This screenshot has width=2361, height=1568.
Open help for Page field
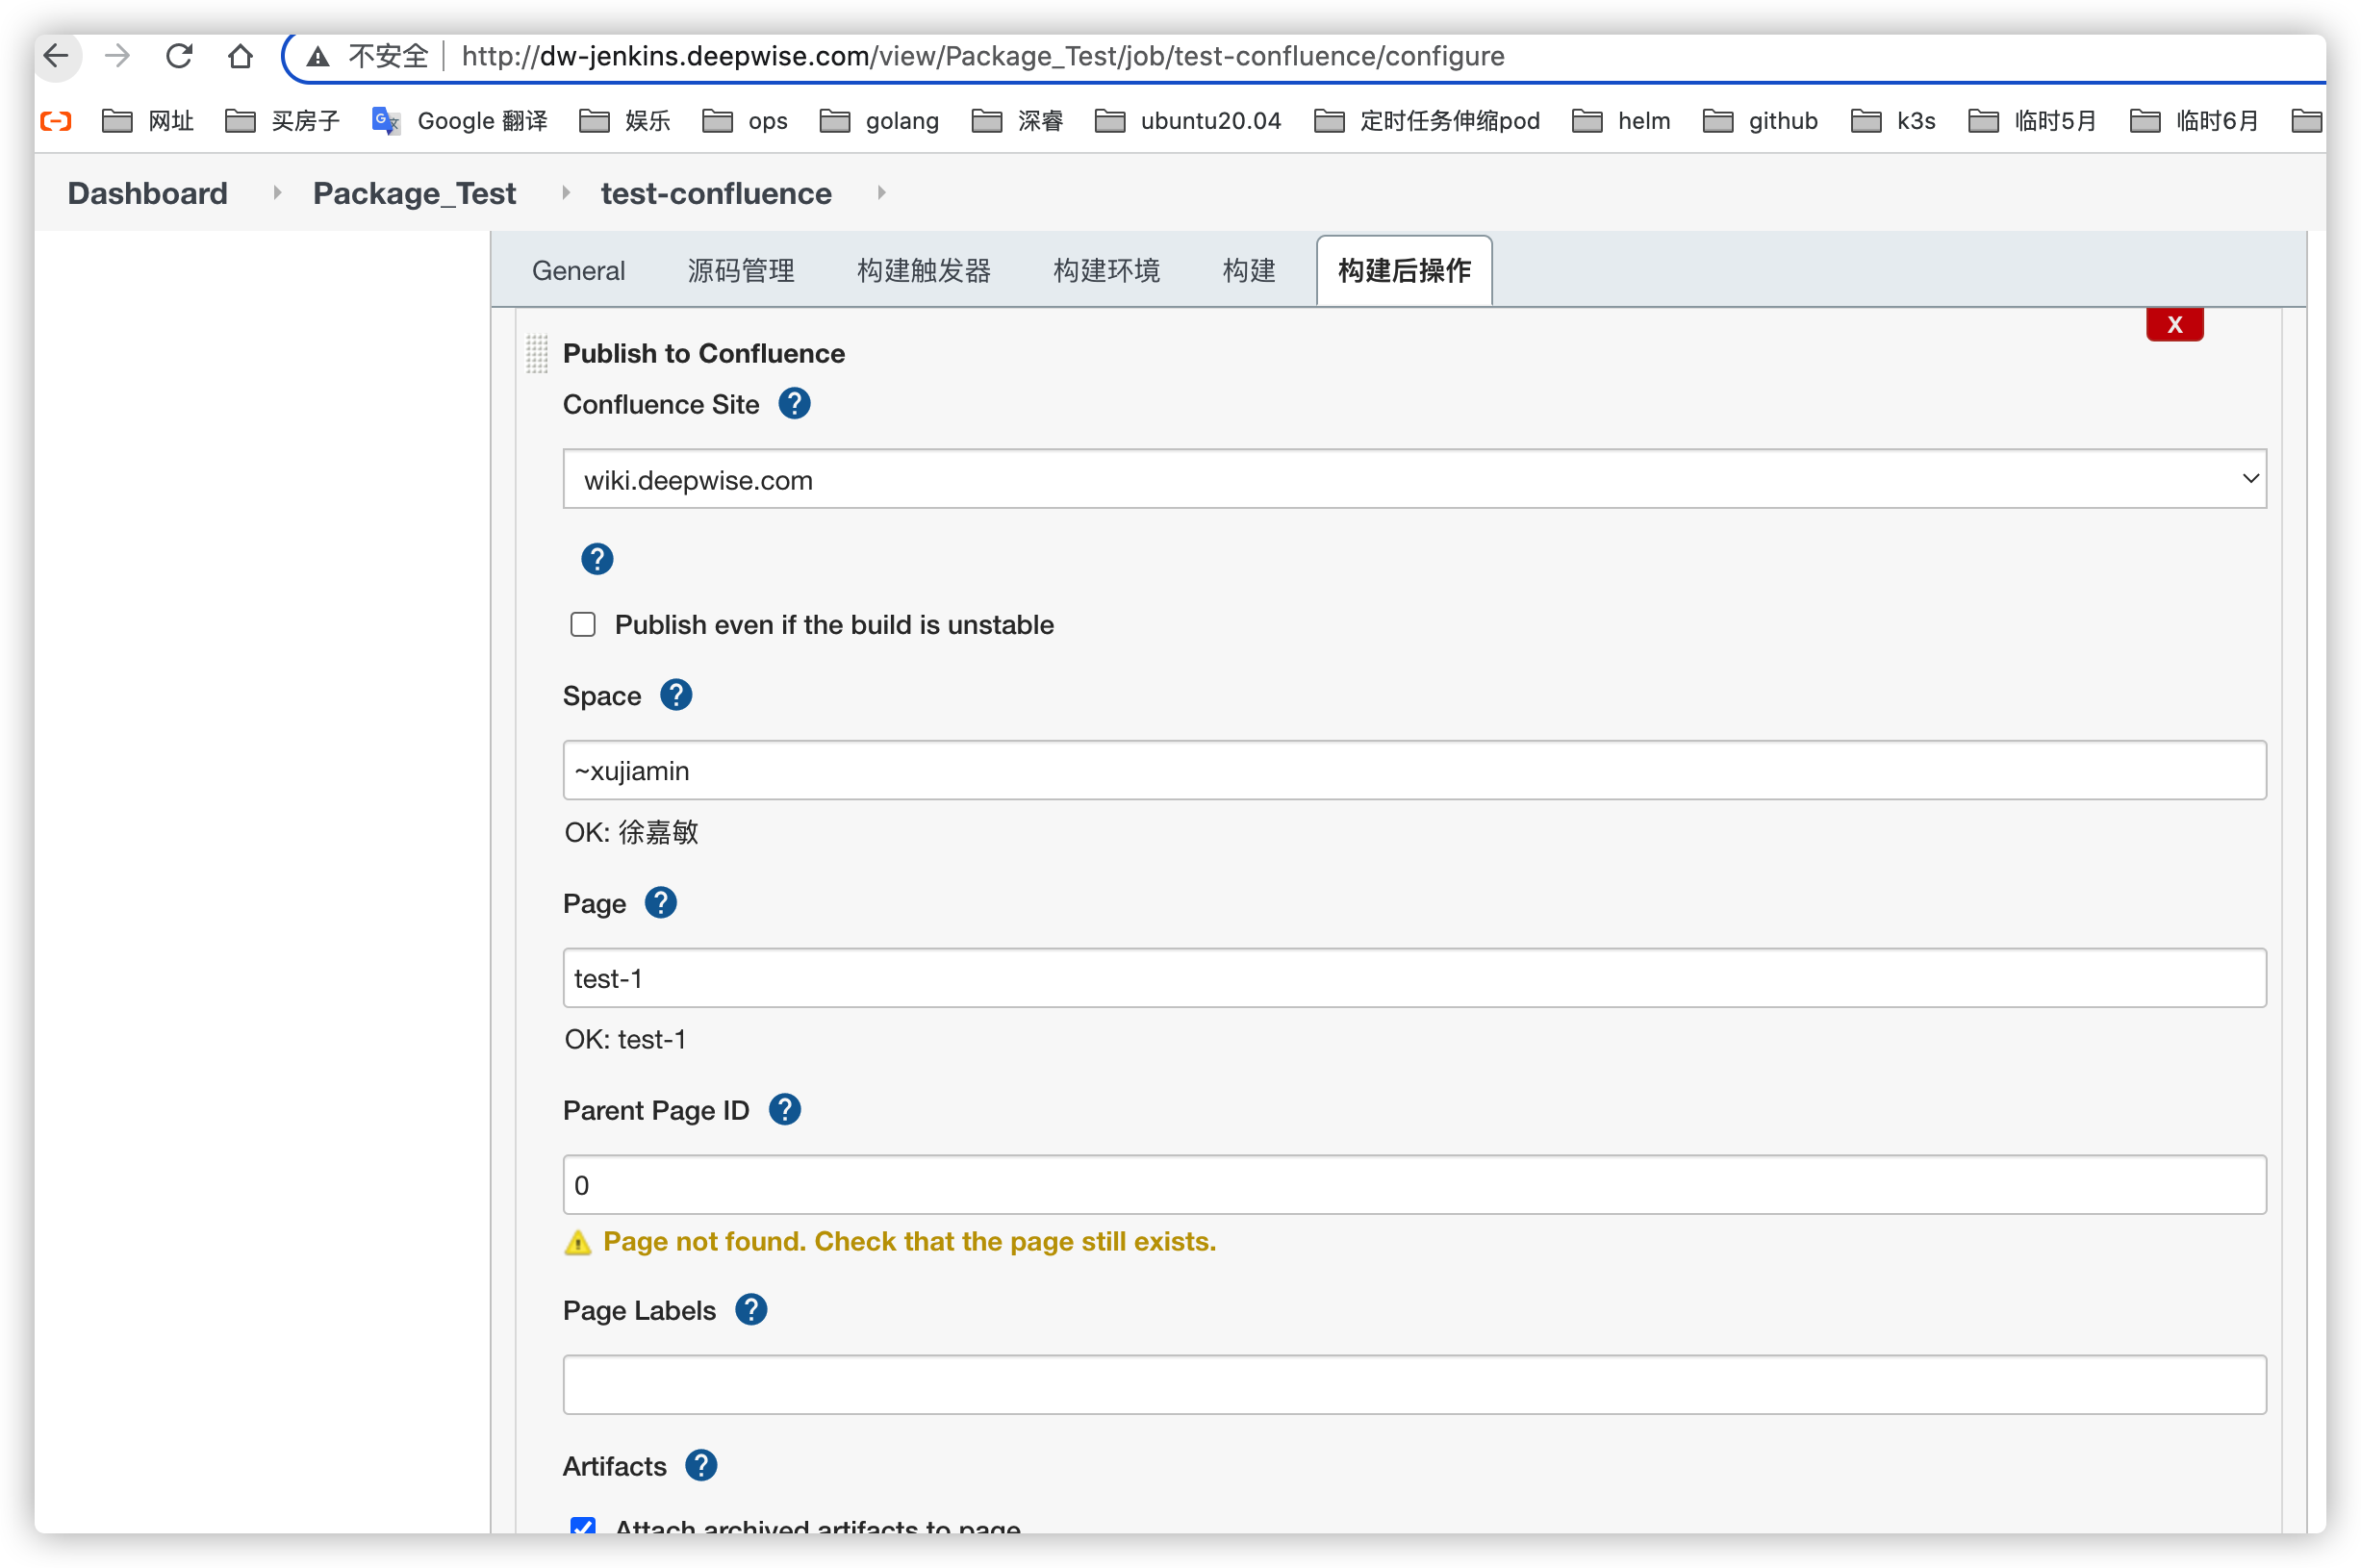(661, 903)
